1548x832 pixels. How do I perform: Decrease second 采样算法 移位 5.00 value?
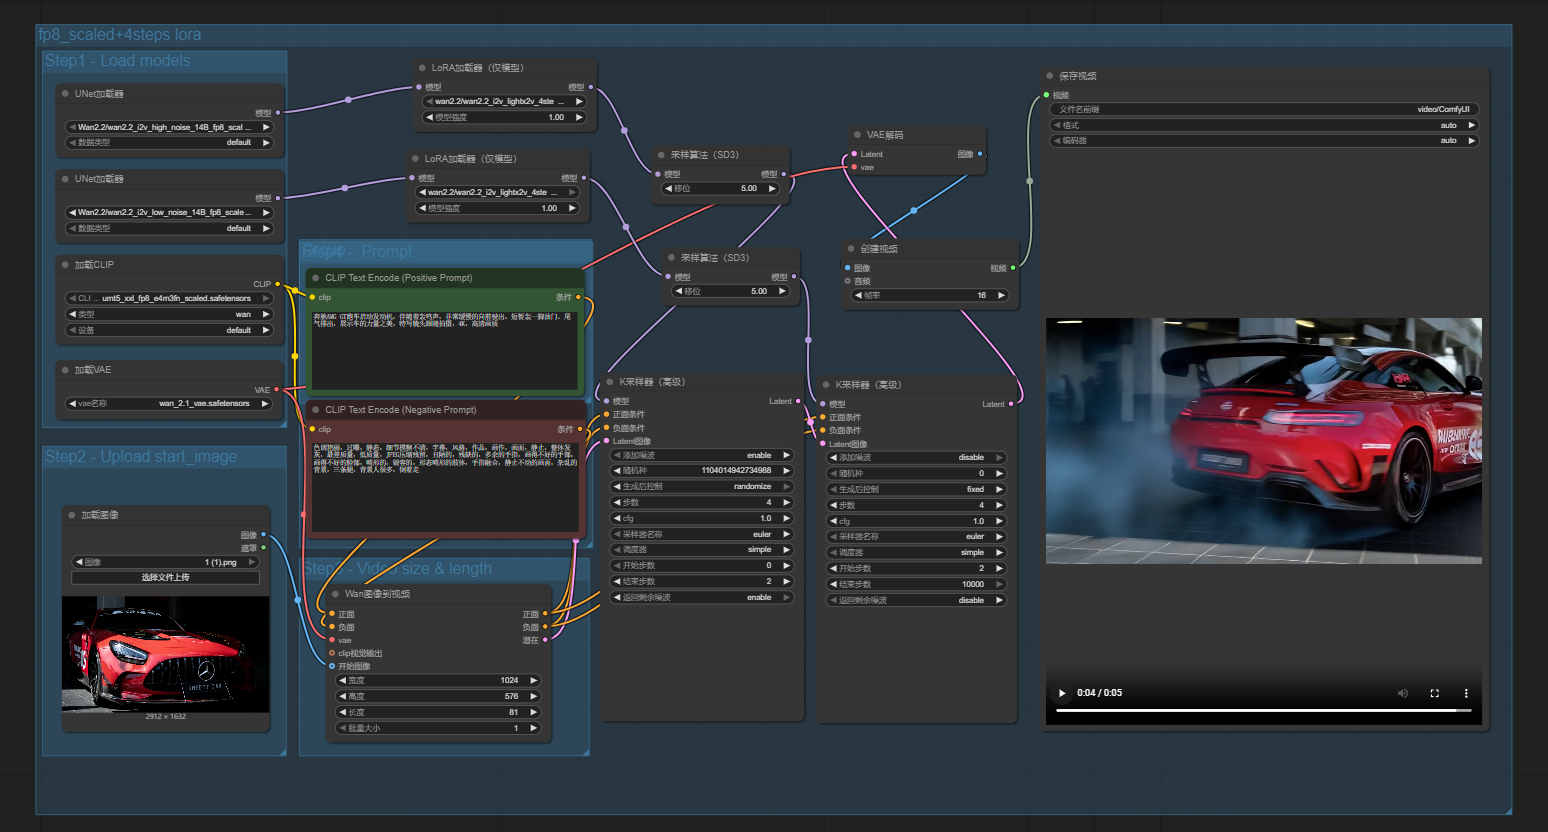point(678,292)
